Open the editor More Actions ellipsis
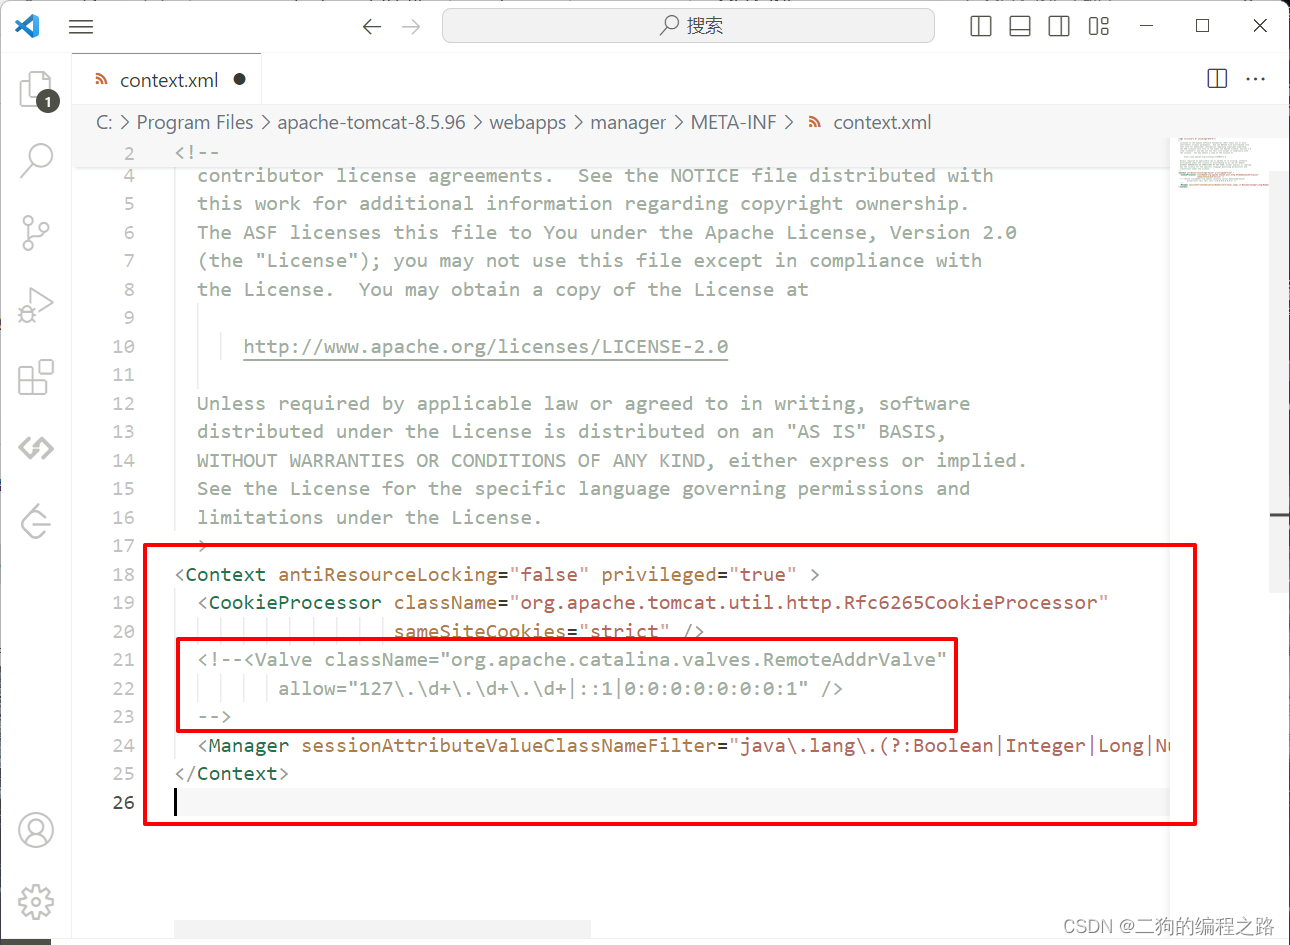Image resolution: width=1290 pixels, height=945 pixels. coord(1256,79)
